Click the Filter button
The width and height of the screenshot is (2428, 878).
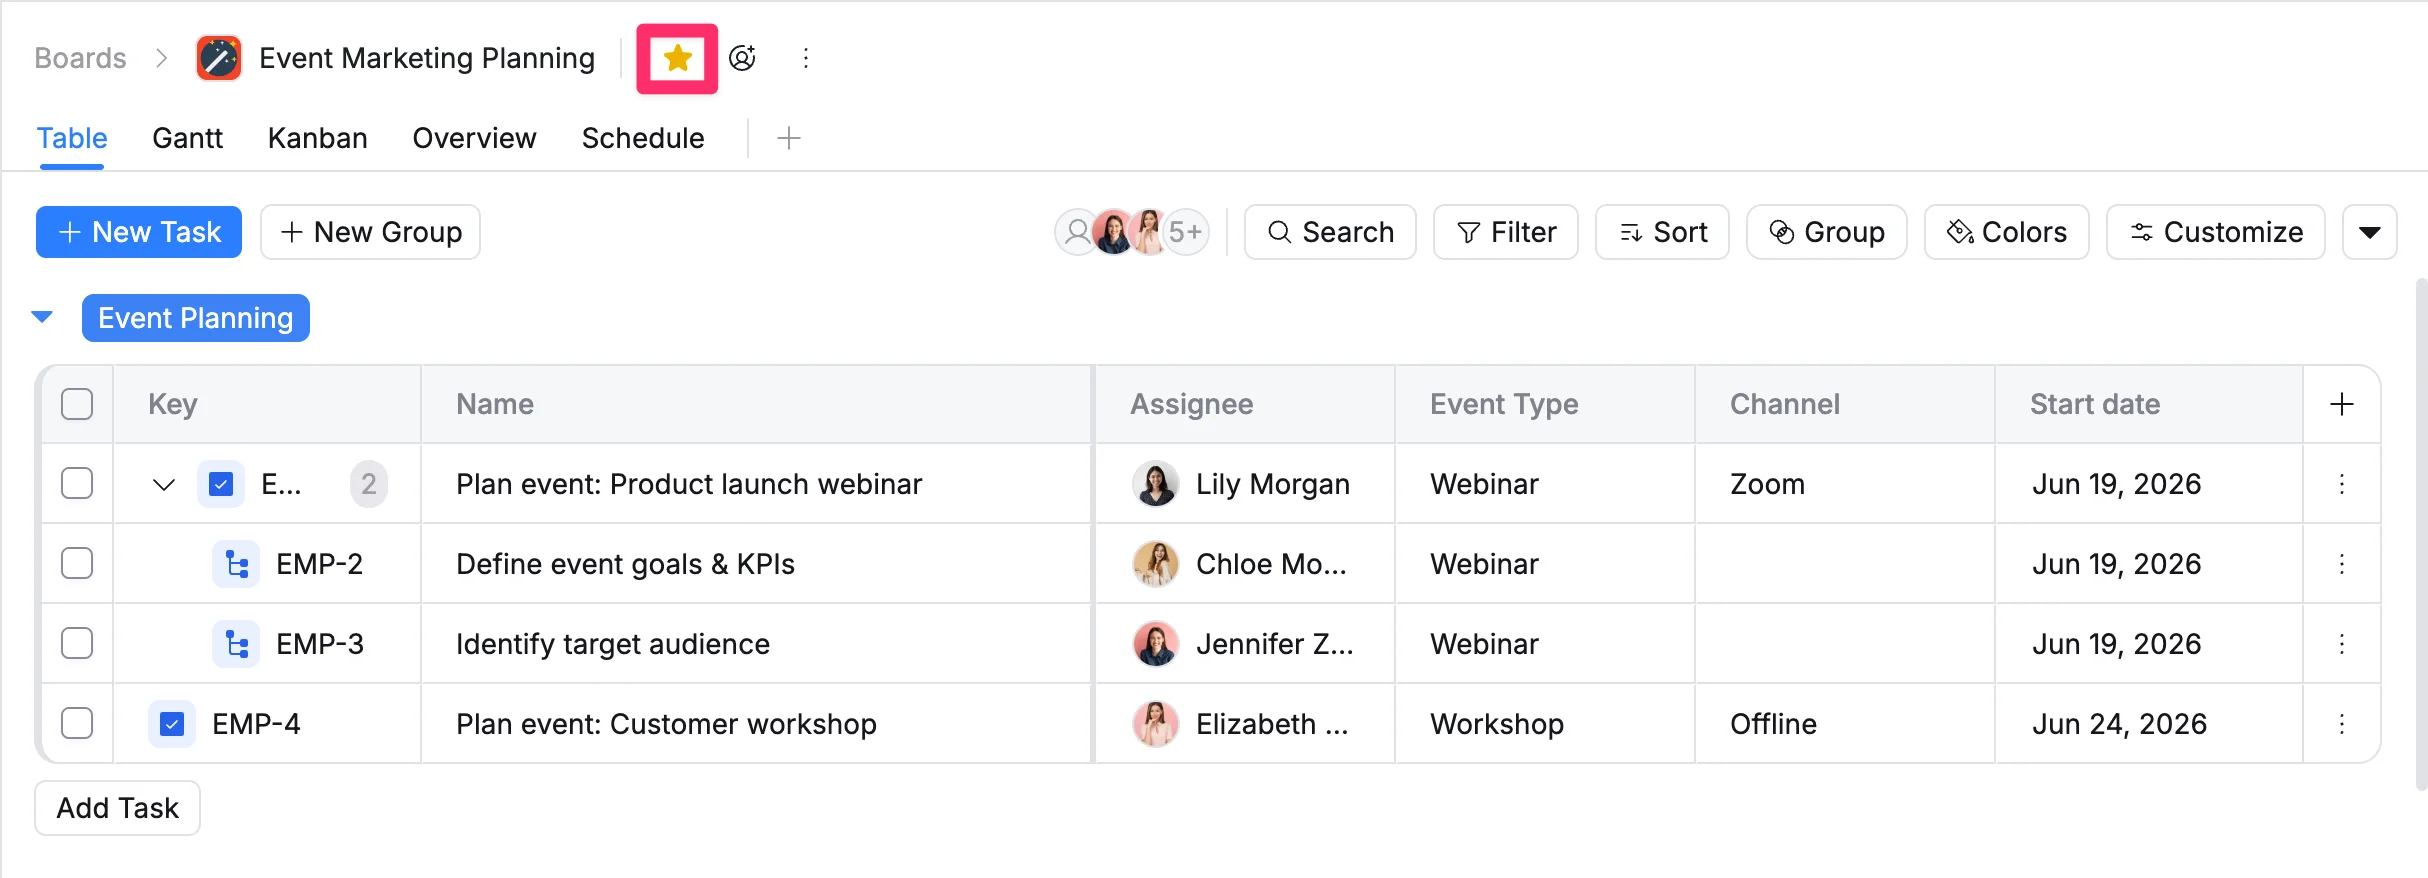(1505, 232)
